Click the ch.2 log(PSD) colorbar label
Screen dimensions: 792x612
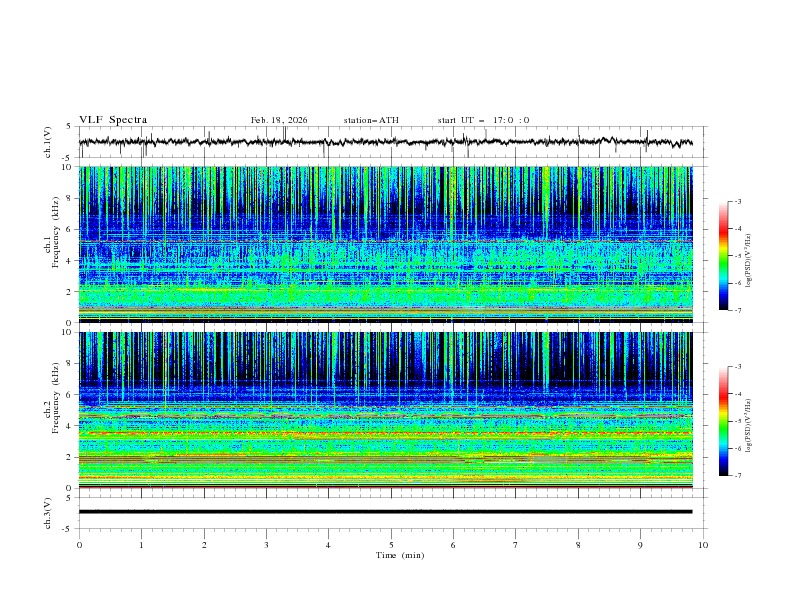coord(748,426)
